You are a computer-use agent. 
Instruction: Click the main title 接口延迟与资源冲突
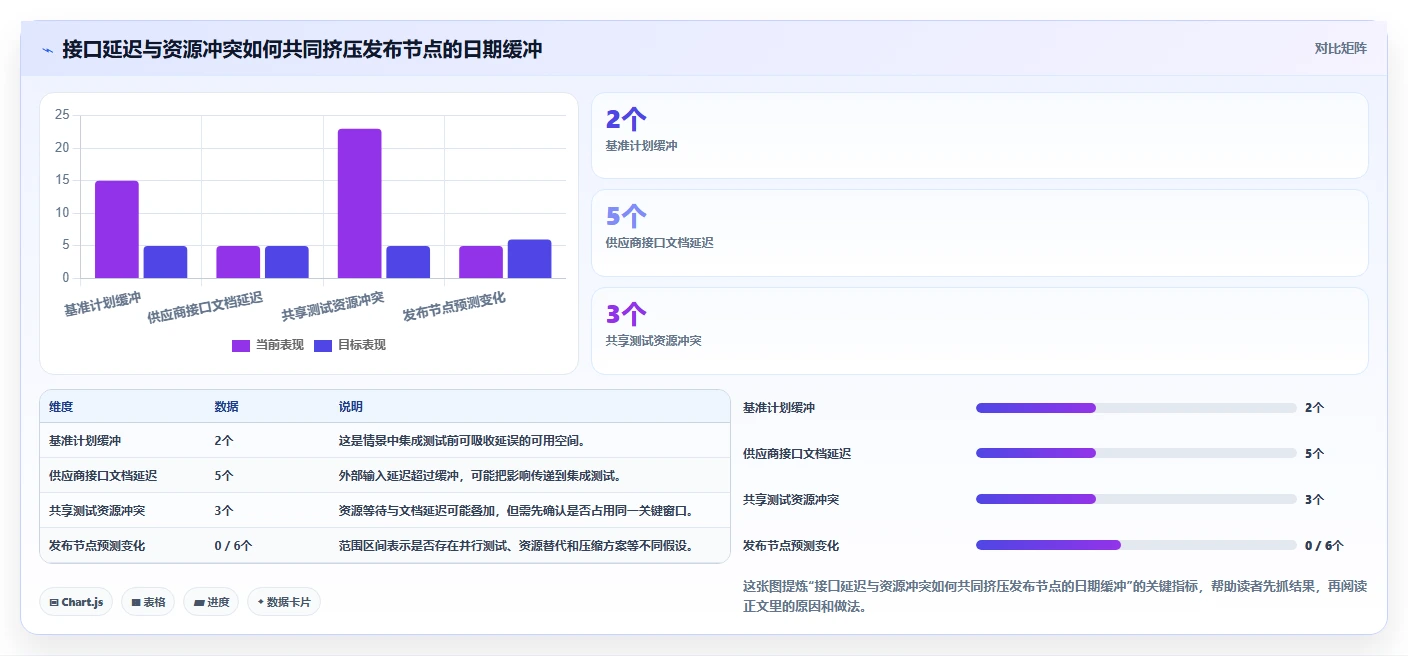click(x=302, y=49)
